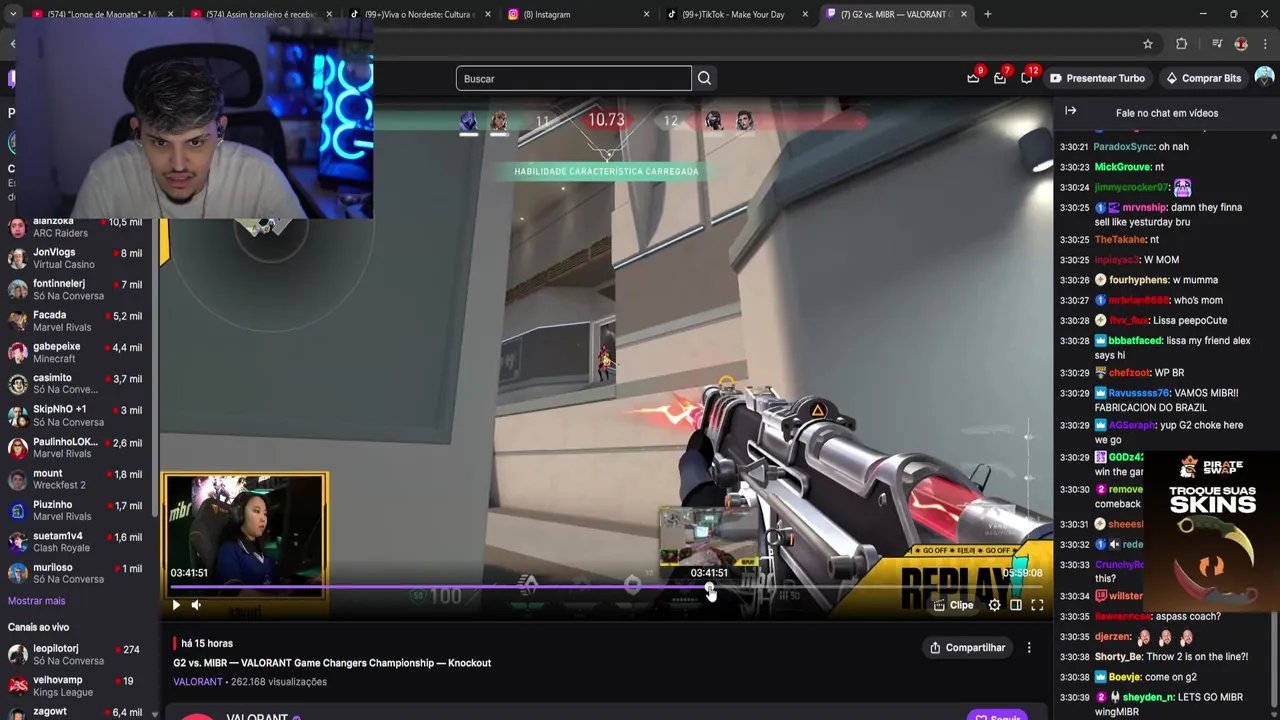Open leopilotorj live channel

point(76,655)
